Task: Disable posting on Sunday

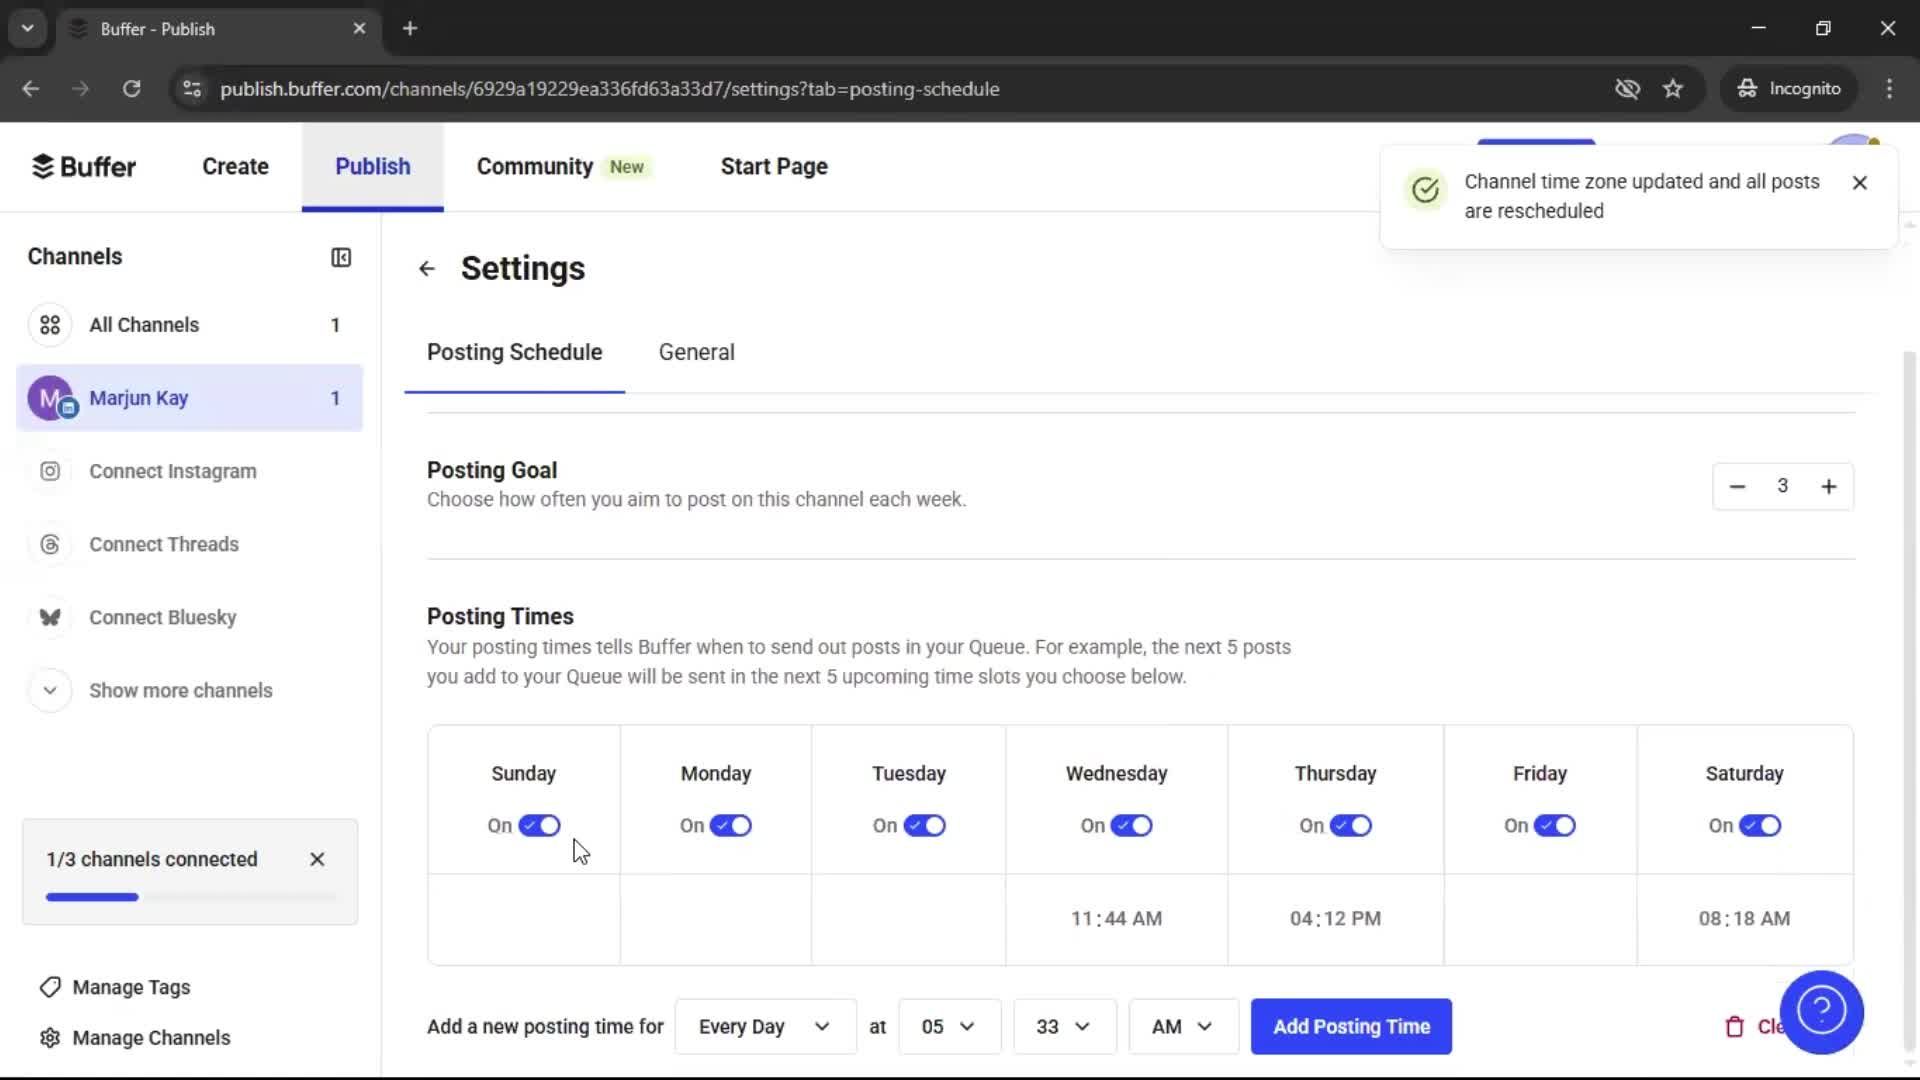Action: point(539,825)
